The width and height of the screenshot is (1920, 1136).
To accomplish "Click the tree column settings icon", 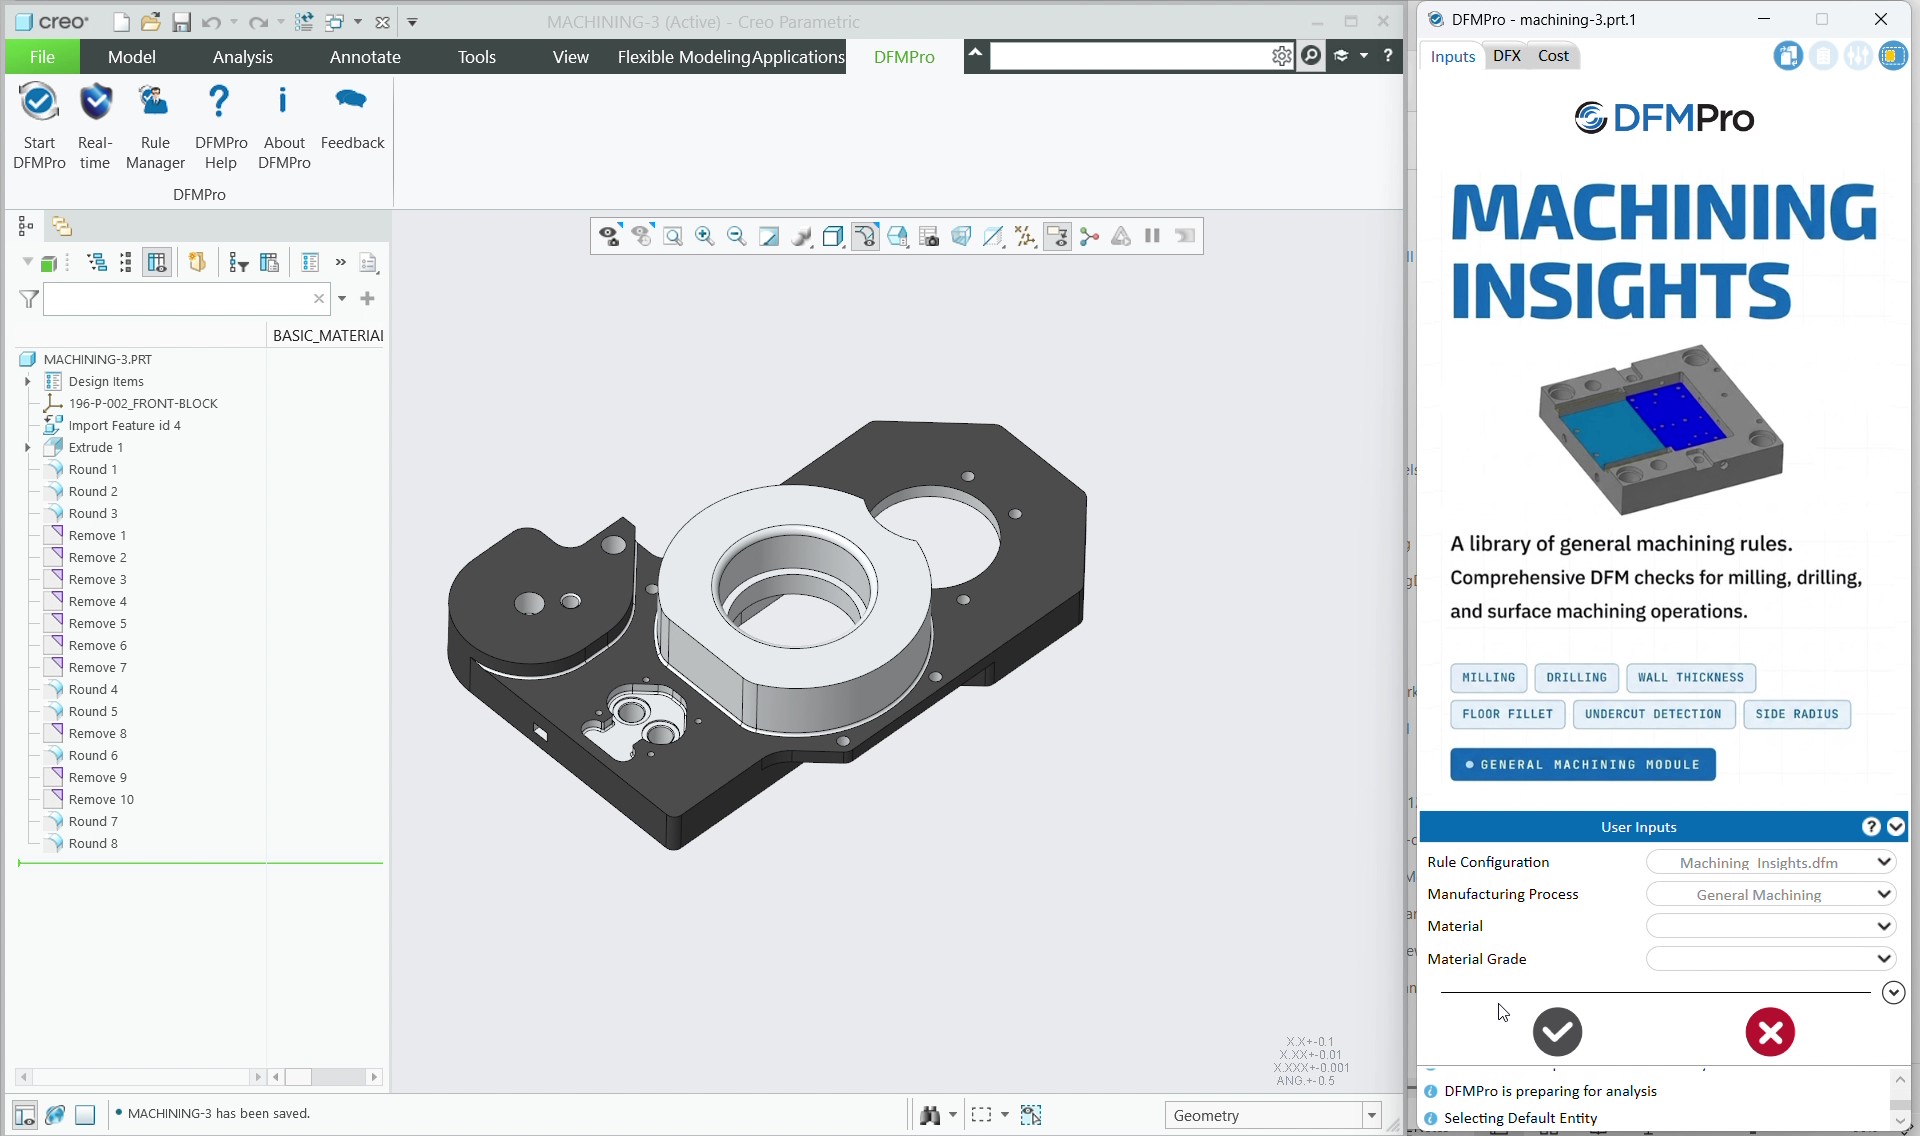I will (269, 262).
